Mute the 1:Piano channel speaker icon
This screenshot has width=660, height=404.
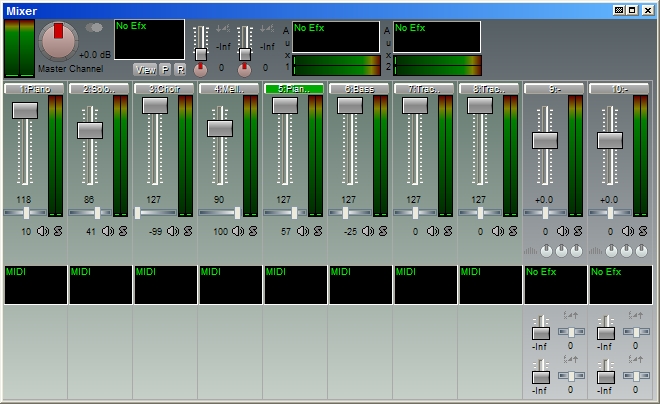click(x=43, y=231)
